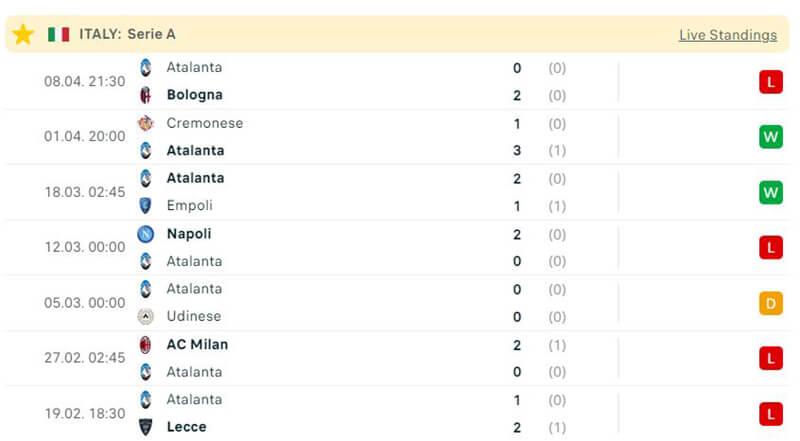Click the Lecce club crest
800x441 pixels.
coord(146,427)
